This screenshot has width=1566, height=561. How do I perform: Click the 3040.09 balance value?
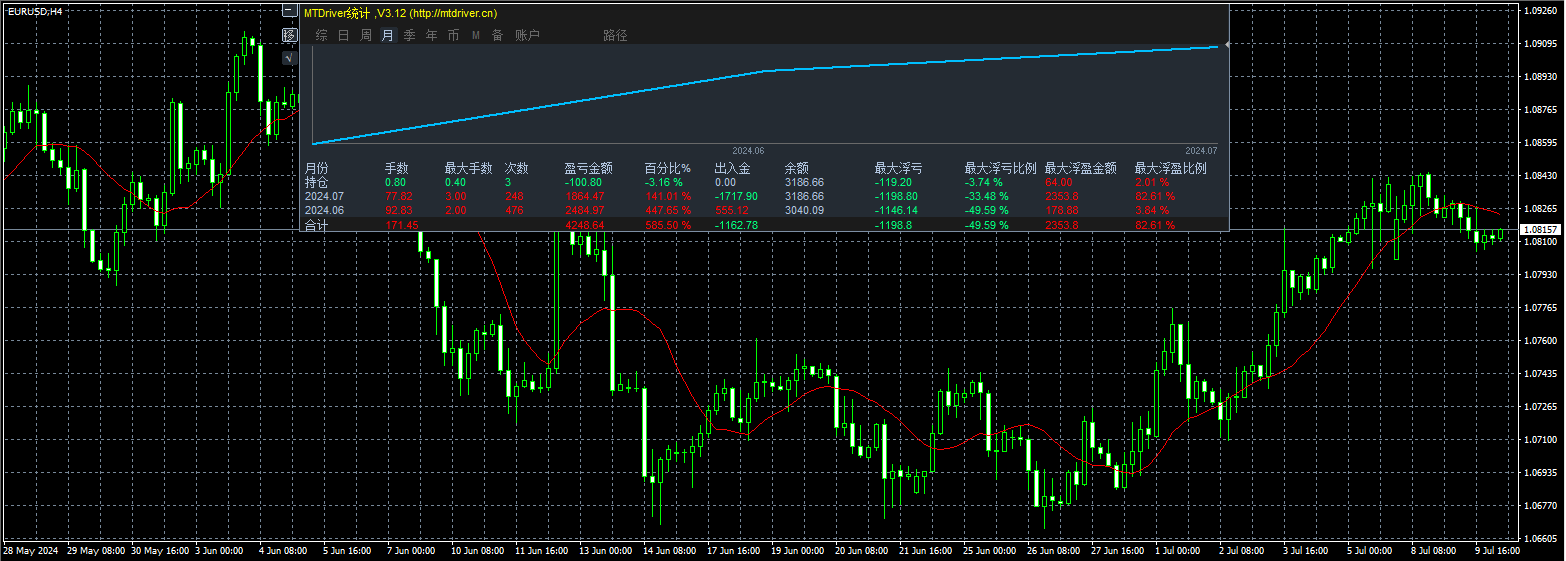click(804, 211)
